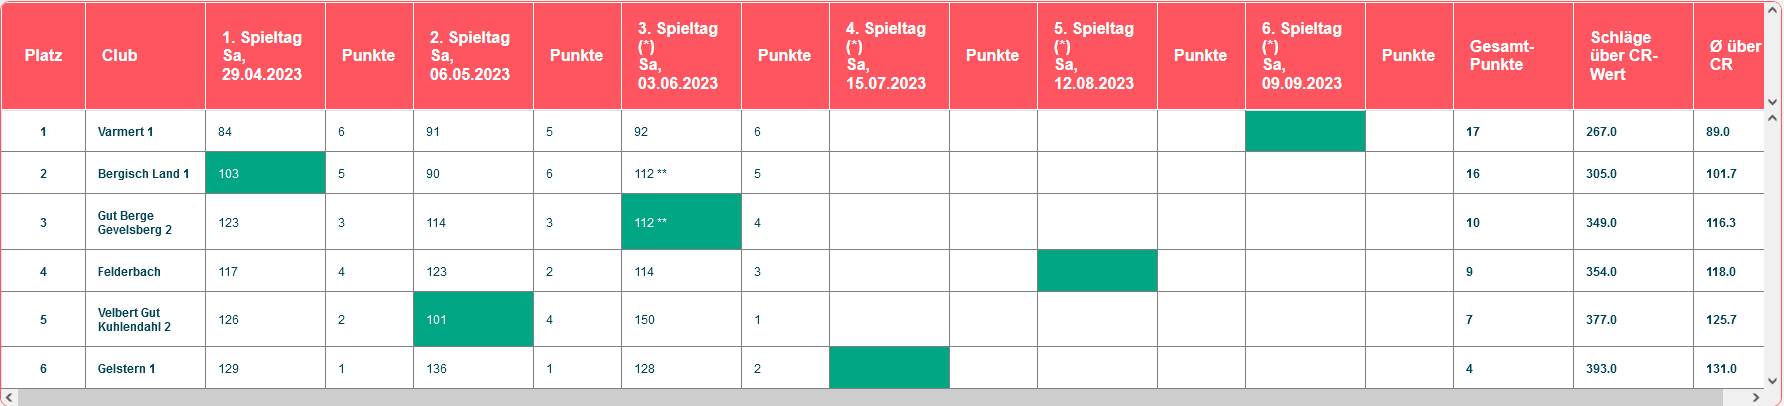Click the Felderbach club name

[129, 272]
